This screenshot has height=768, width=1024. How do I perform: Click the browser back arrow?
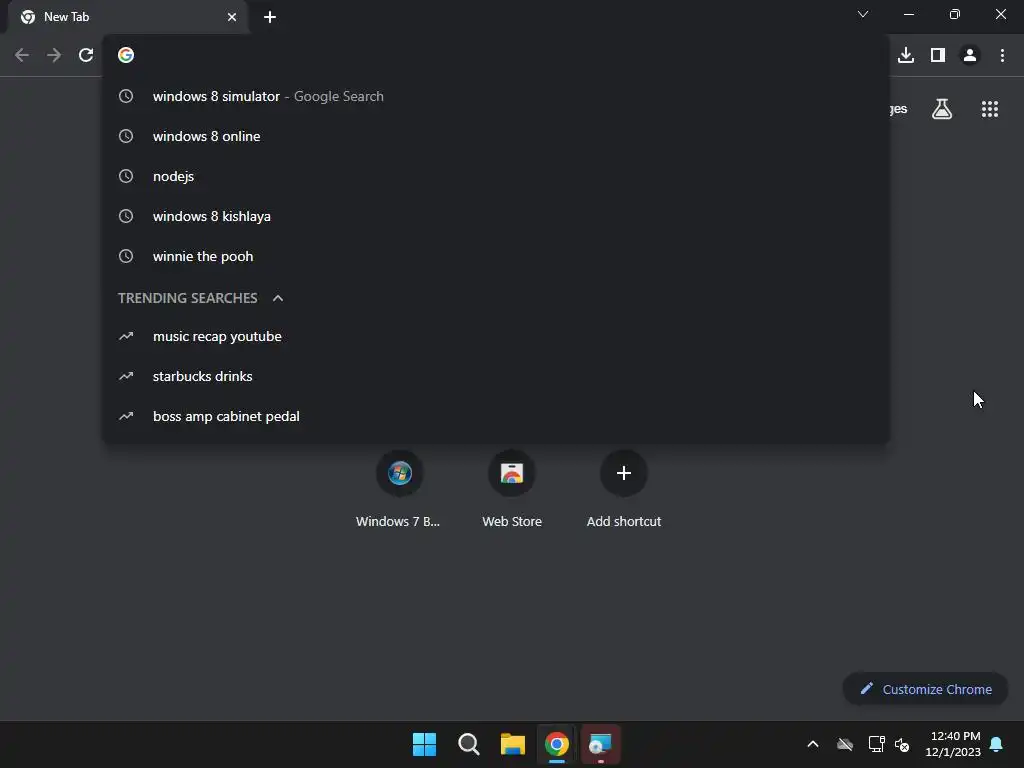22,56
